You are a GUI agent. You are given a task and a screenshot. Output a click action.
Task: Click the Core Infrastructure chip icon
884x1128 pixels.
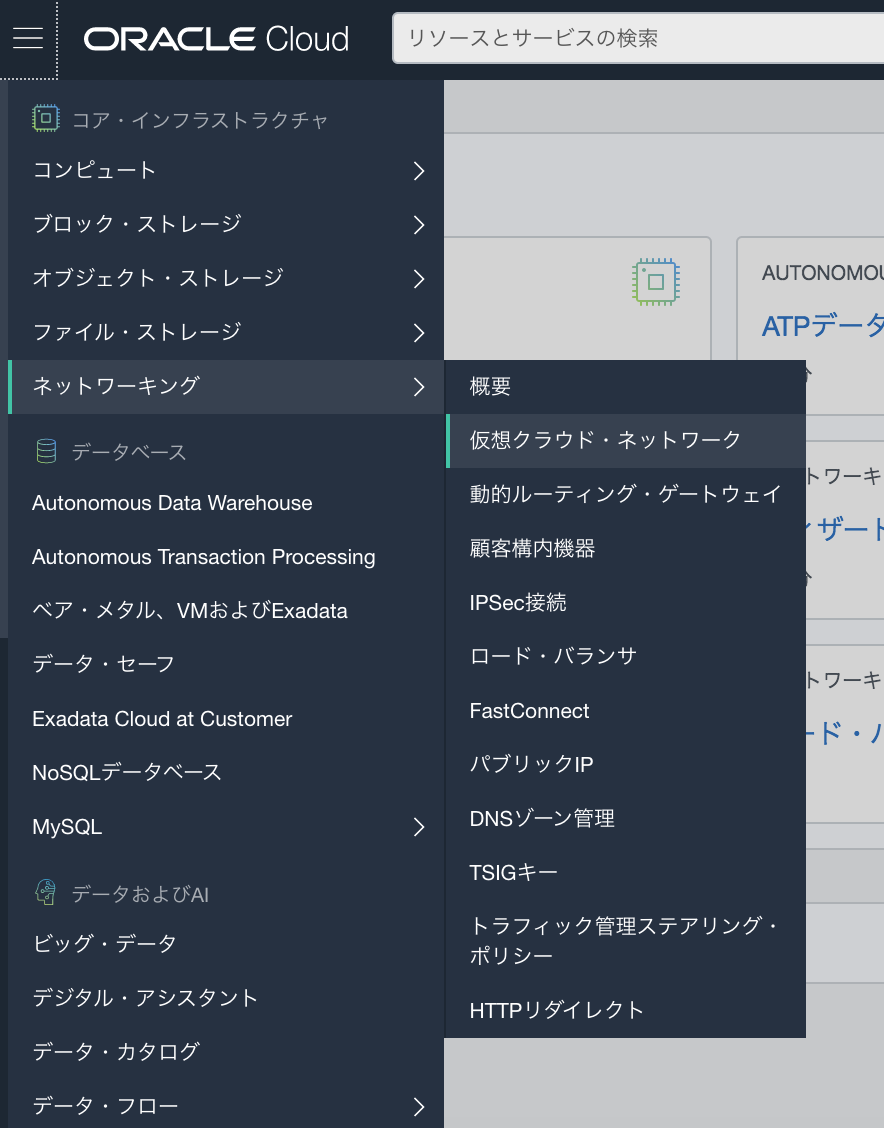click(x=46, y=119)
